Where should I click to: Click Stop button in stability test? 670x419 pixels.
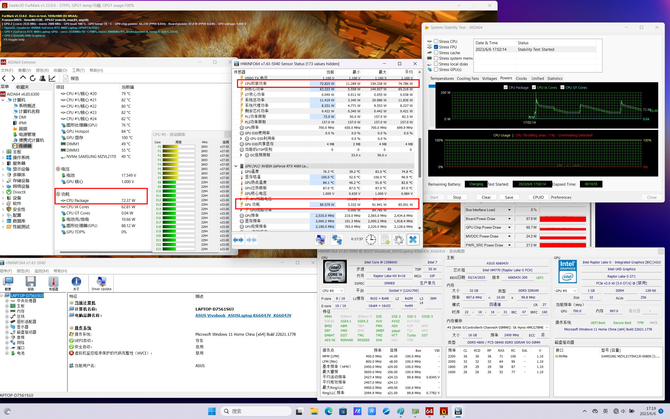tap(457, 197)
